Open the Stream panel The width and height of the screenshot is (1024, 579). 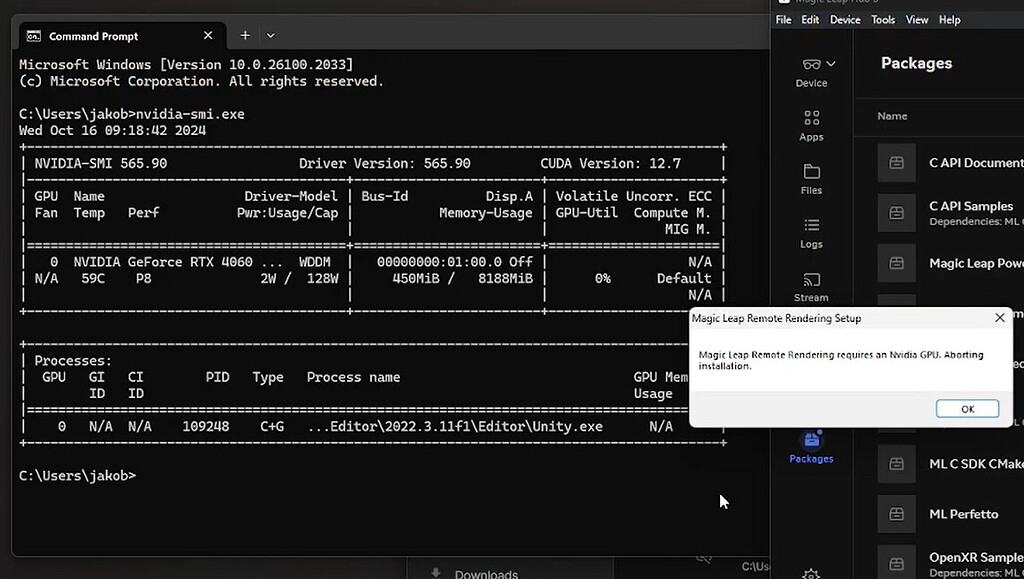click(811, 287)
